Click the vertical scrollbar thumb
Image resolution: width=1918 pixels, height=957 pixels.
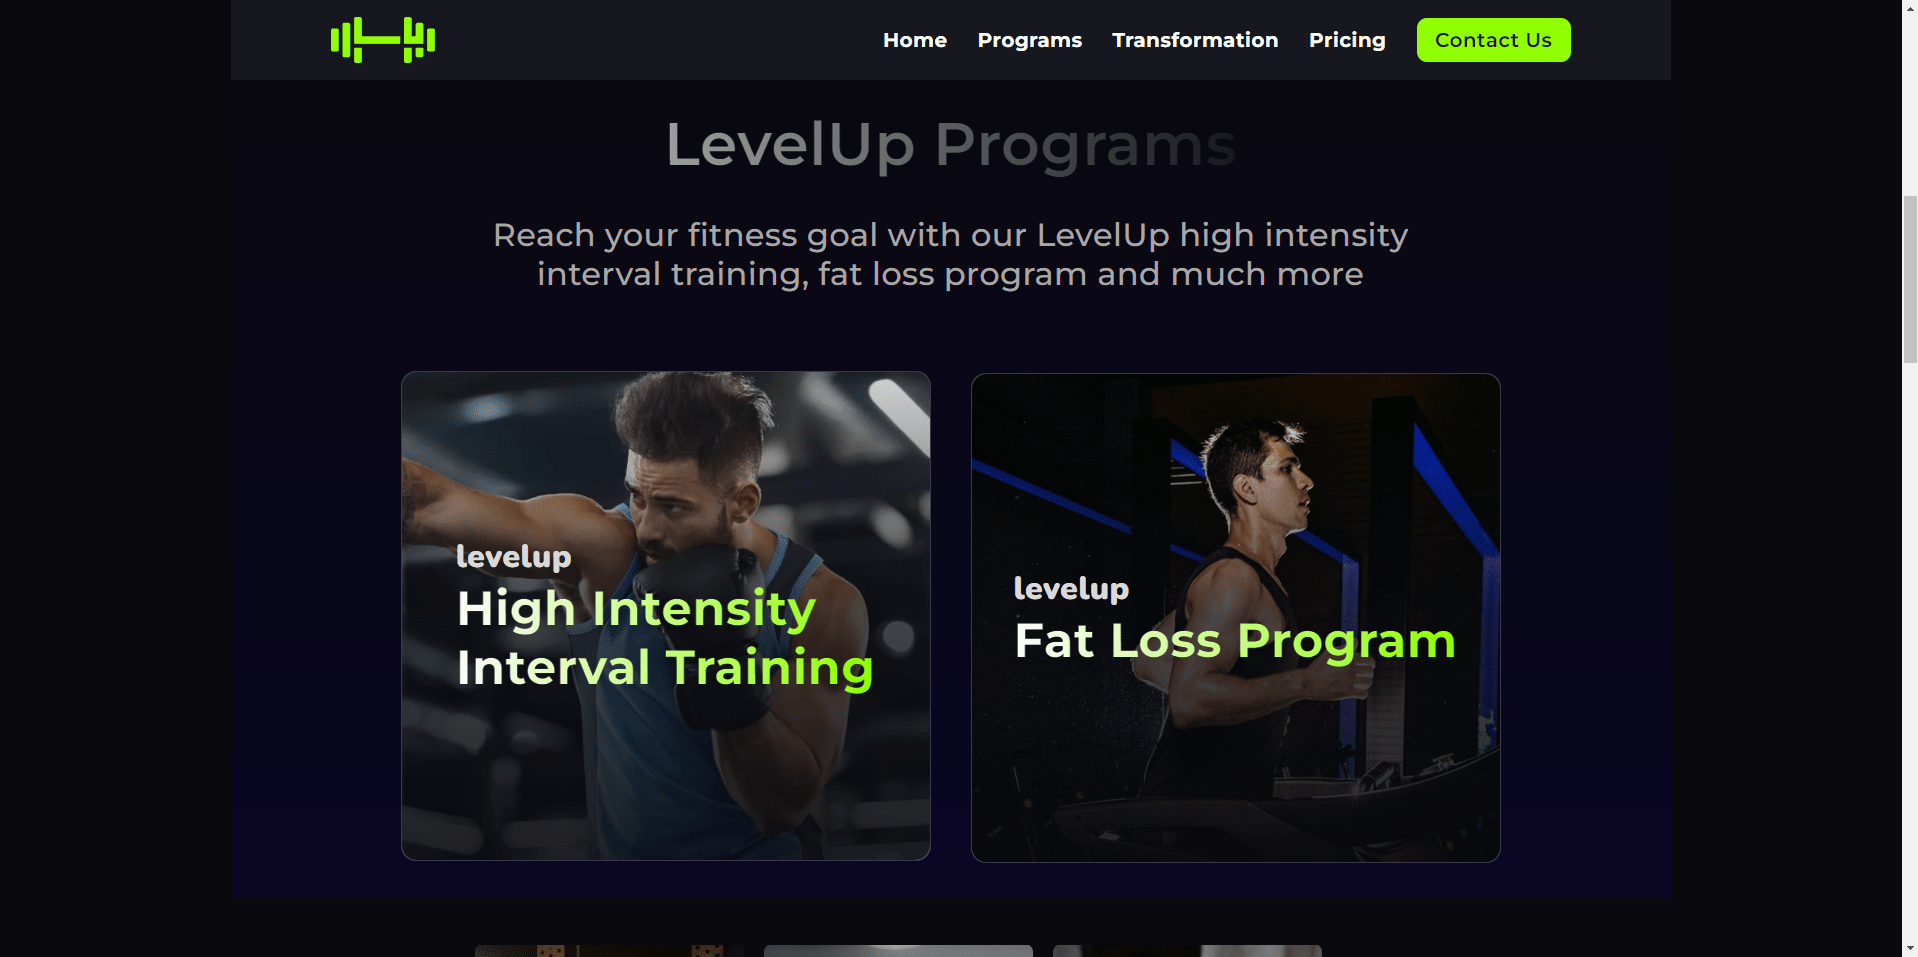click(1910, 279)
